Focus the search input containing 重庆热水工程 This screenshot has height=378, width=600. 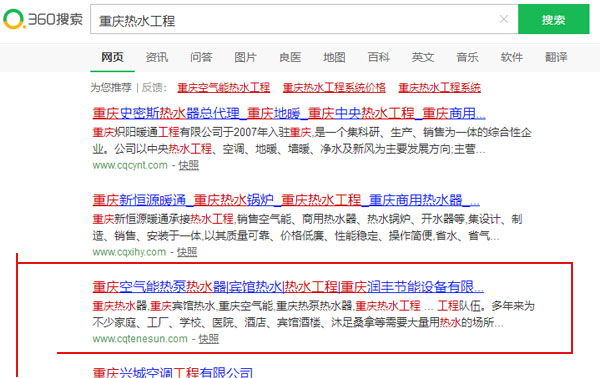click(x=304, y=19)
